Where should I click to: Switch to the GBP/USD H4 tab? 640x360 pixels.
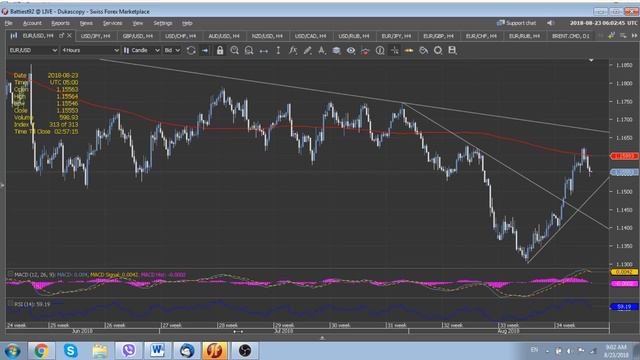138,36
